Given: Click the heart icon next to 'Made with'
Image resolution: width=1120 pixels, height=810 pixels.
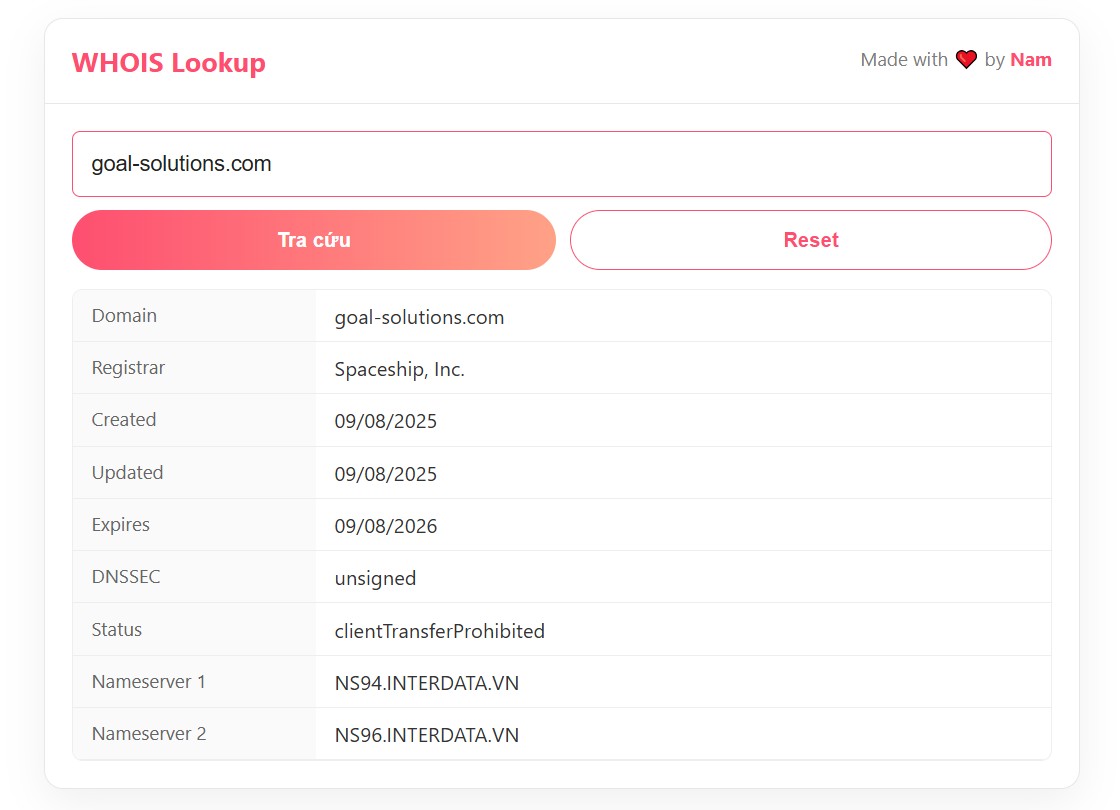Looking at the screenshot, I should [x=965, y=59].
